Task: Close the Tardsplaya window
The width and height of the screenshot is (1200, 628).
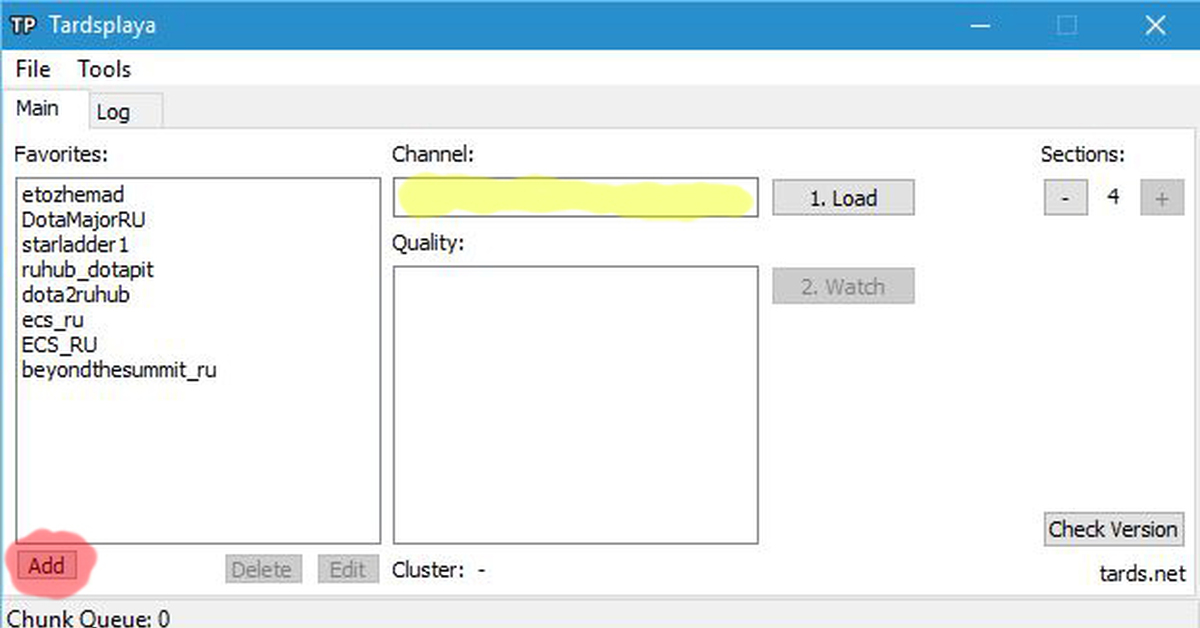Action: point(1156,26)
